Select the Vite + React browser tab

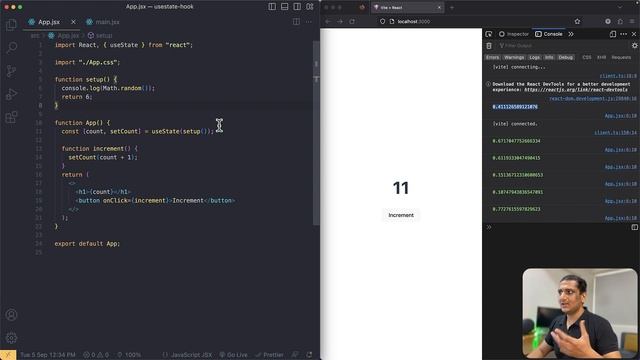coord(407,7)
